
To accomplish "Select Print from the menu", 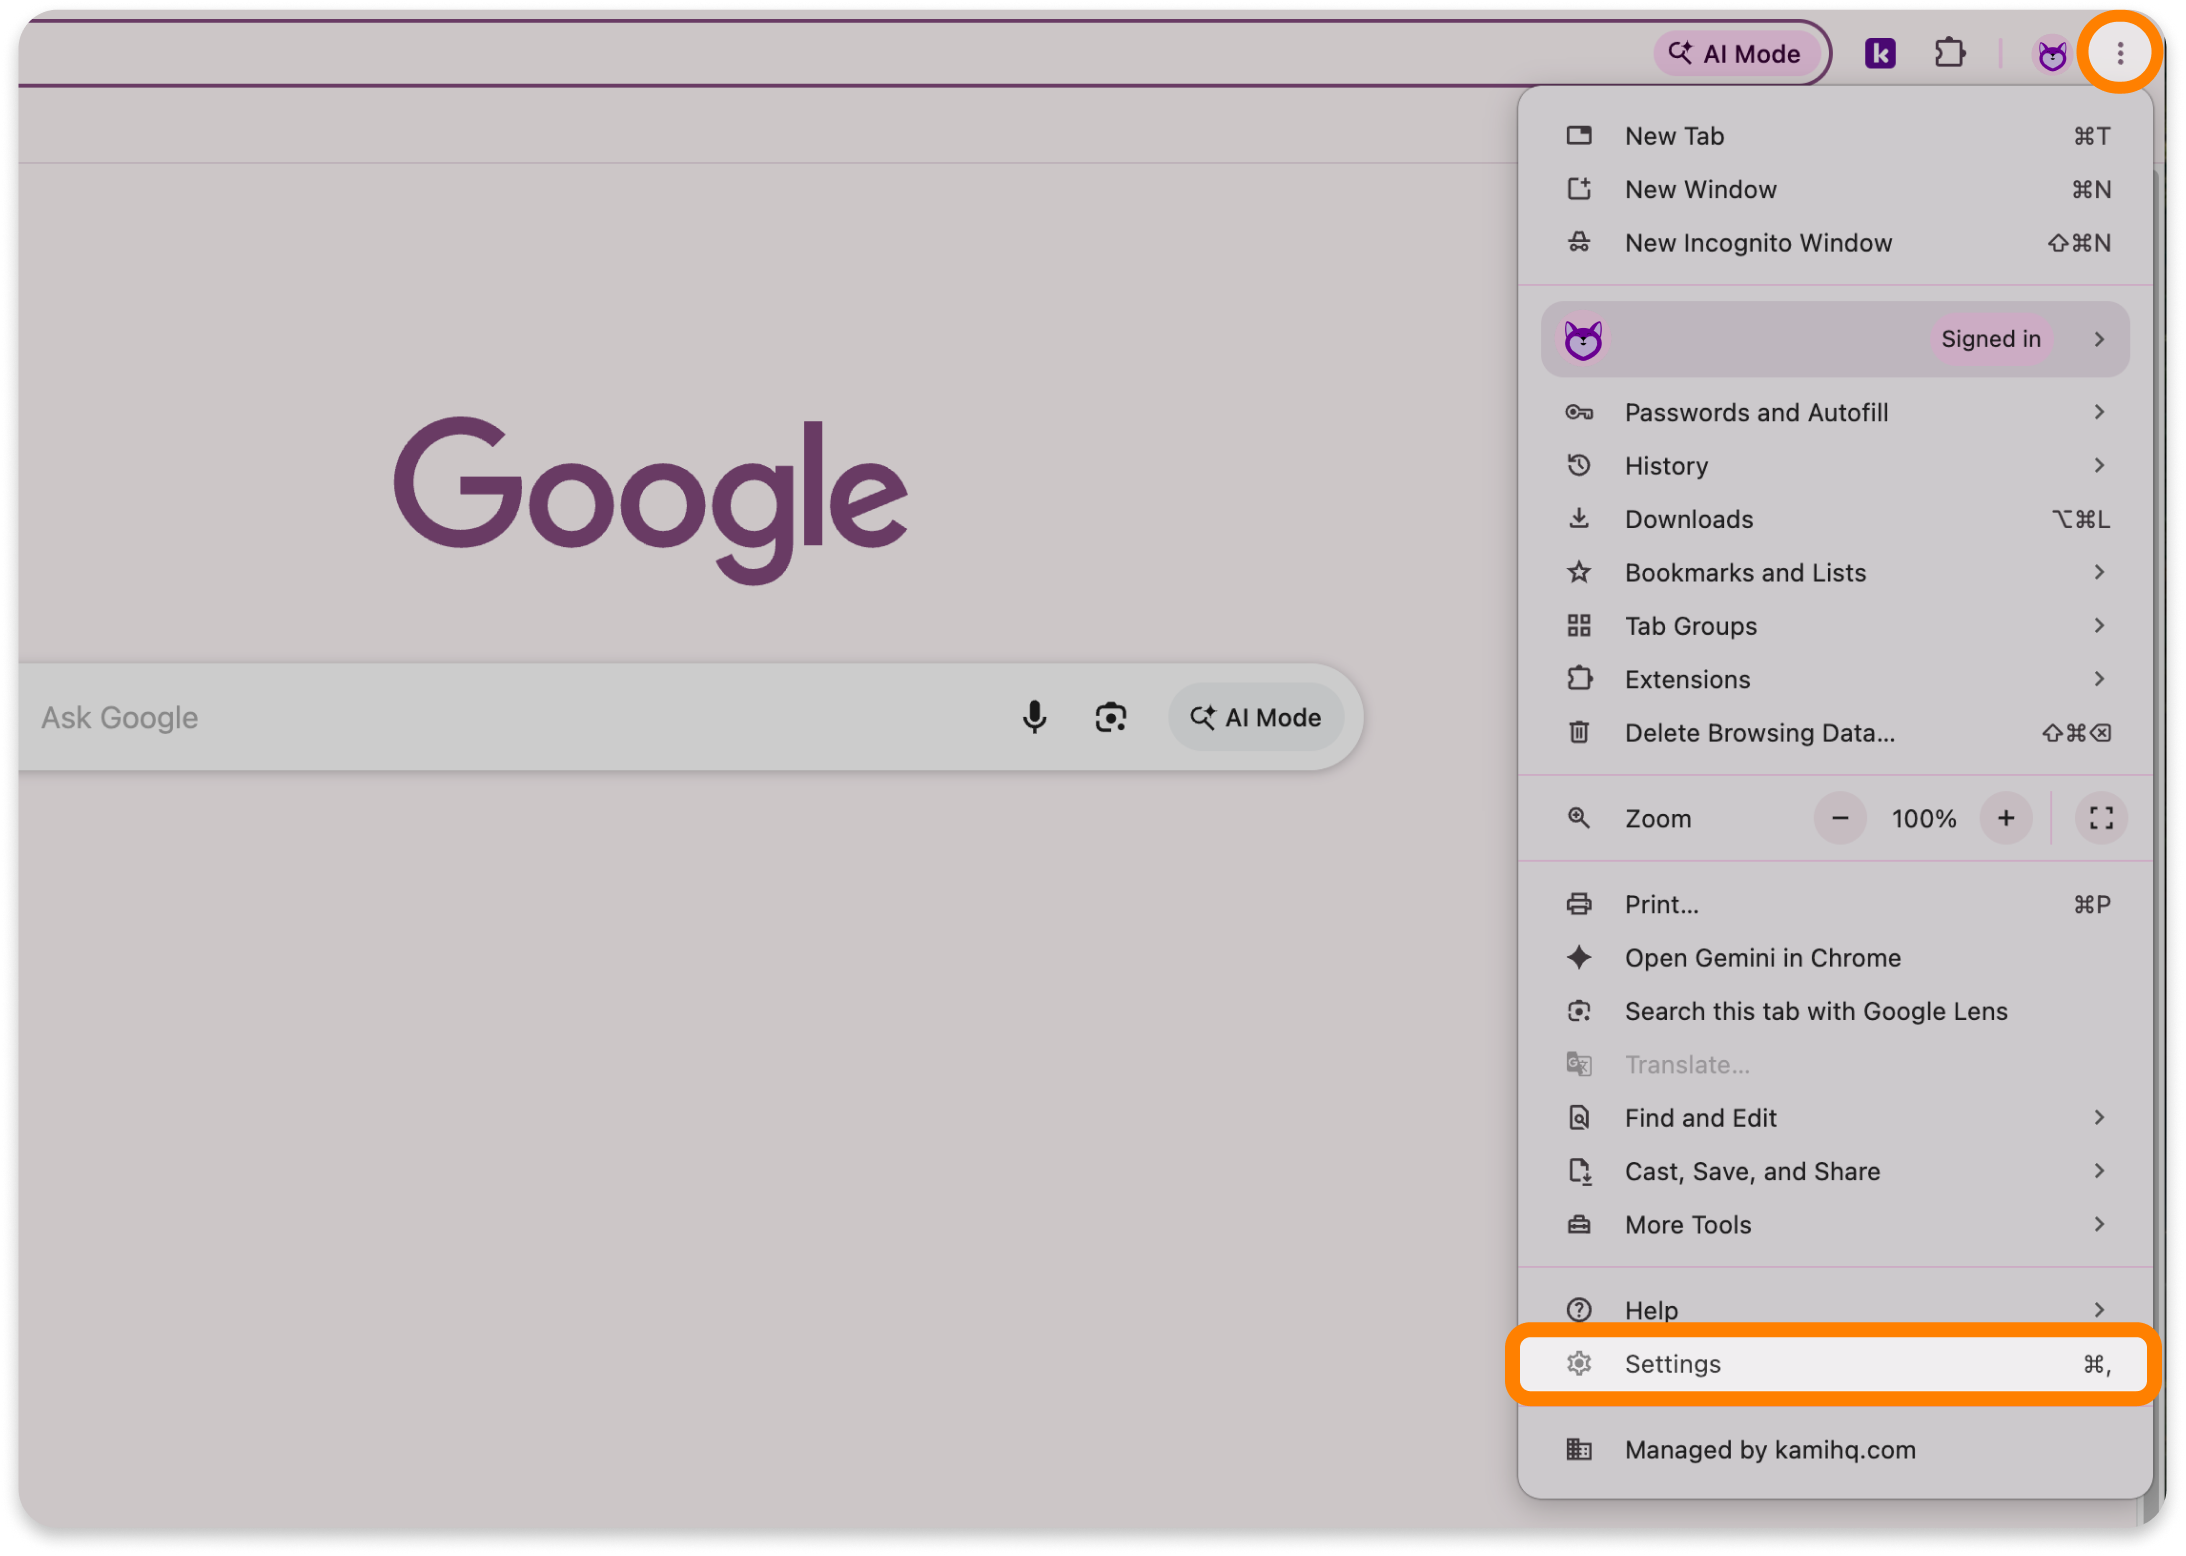I will tap(1835, 904).
